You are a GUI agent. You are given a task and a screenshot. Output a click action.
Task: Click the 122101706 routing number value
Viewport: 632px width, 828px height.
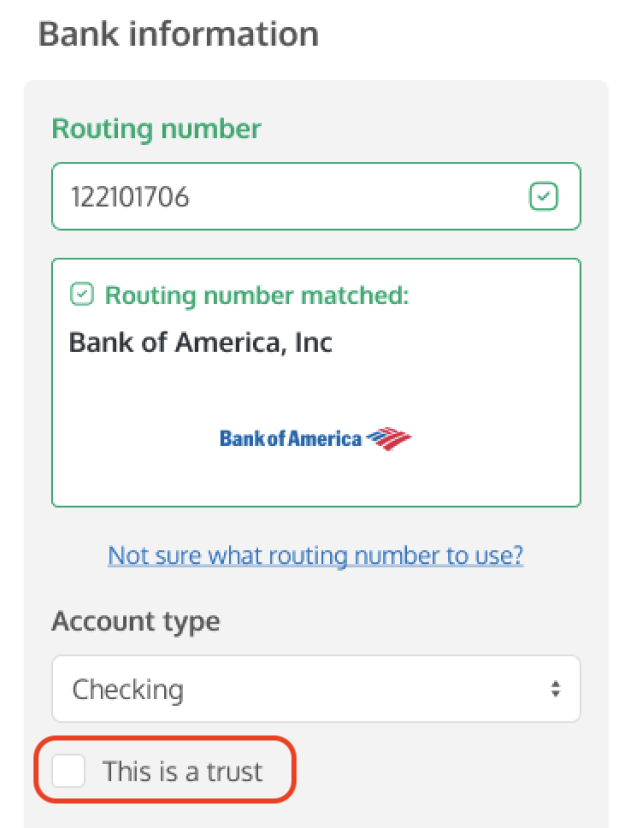point(130,197)
